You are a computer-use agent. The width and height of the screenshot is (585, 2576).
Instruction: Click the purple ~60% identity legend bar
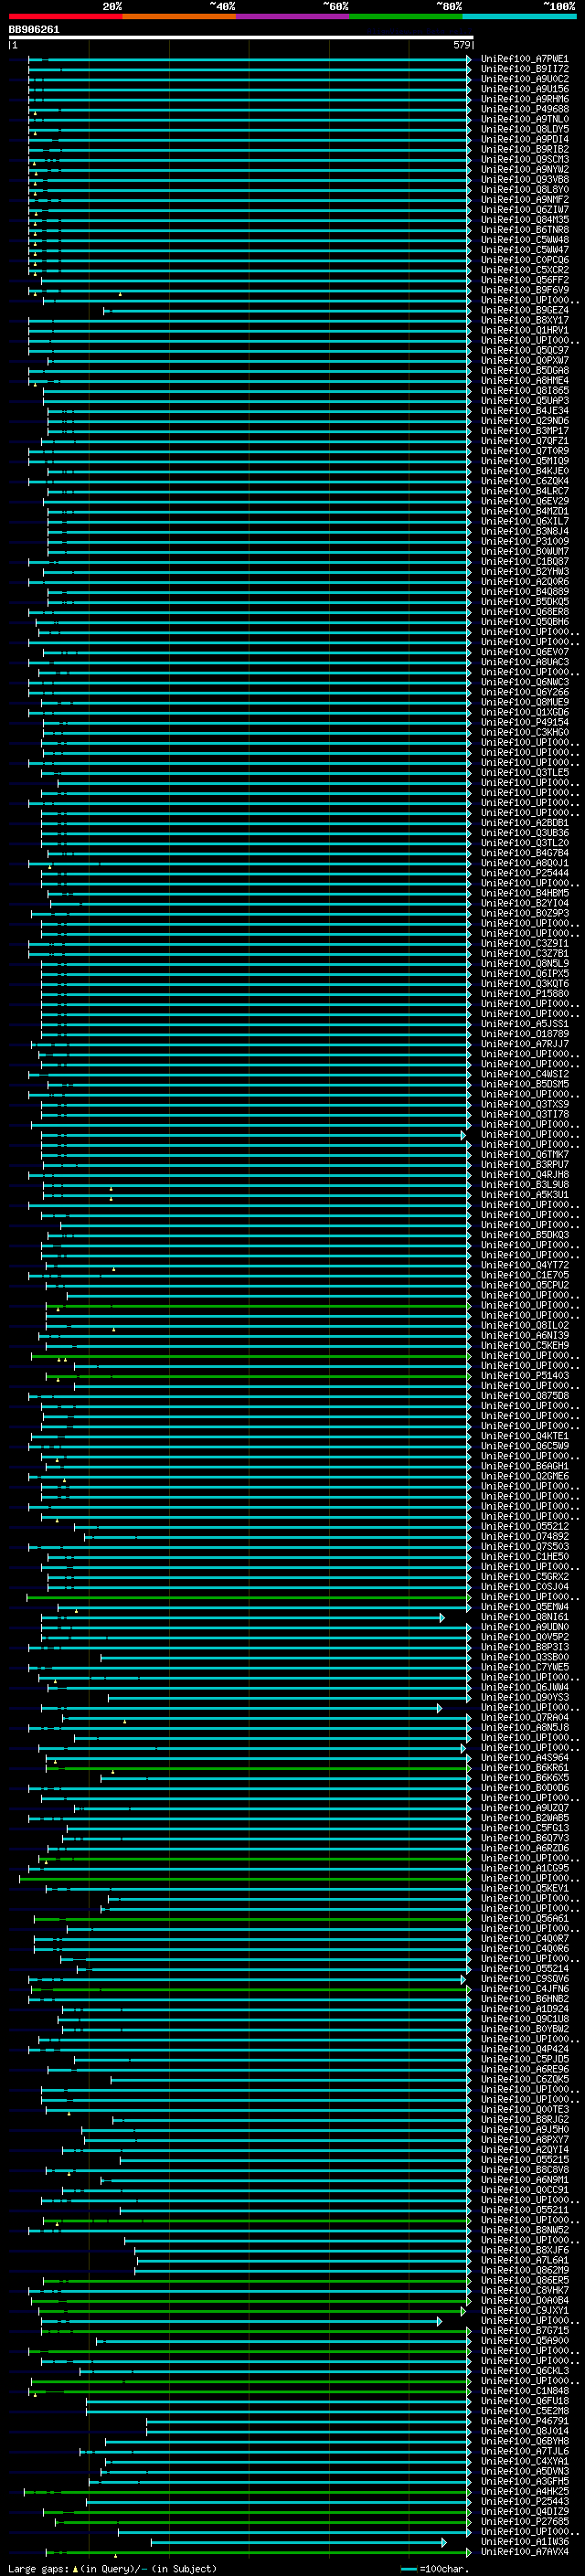click(x=293, y=17)
